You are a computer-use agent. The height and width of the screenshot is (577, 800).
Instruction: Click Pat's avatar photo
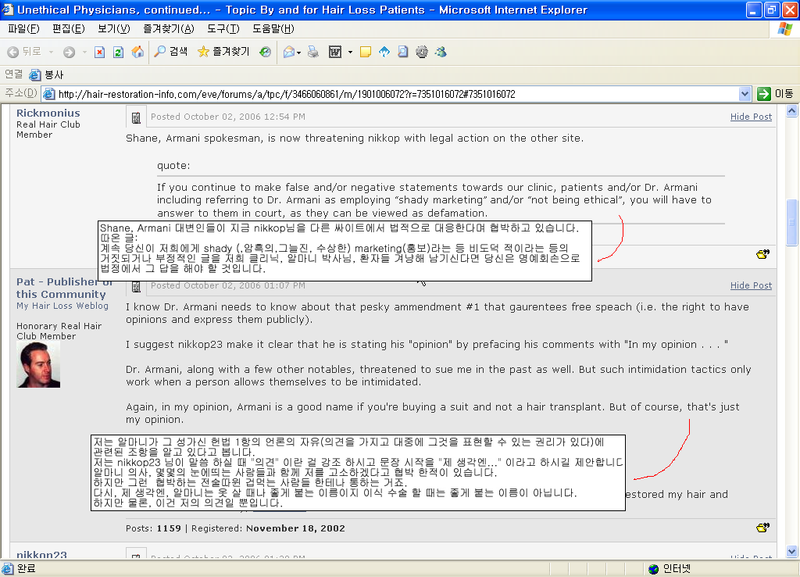[38, 365]
